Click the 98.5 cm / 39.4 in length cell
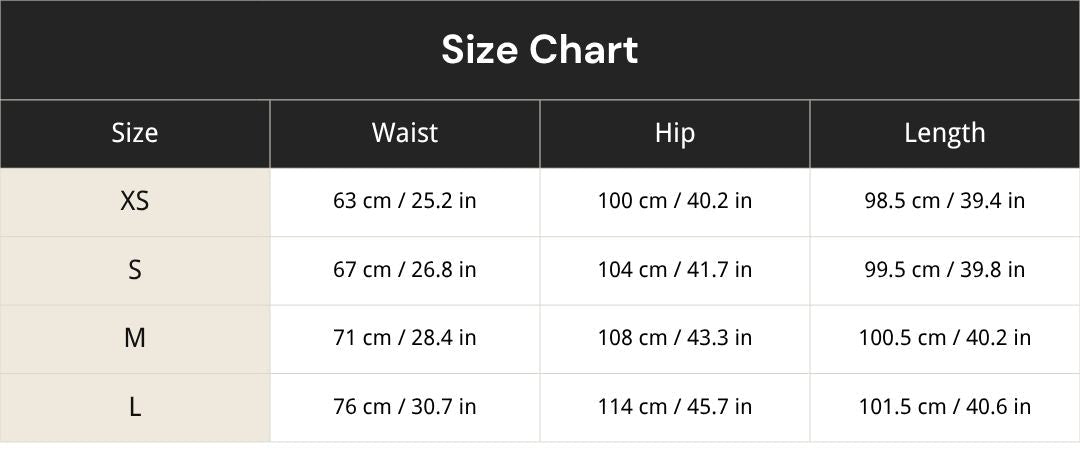 (x=945, y=202)
